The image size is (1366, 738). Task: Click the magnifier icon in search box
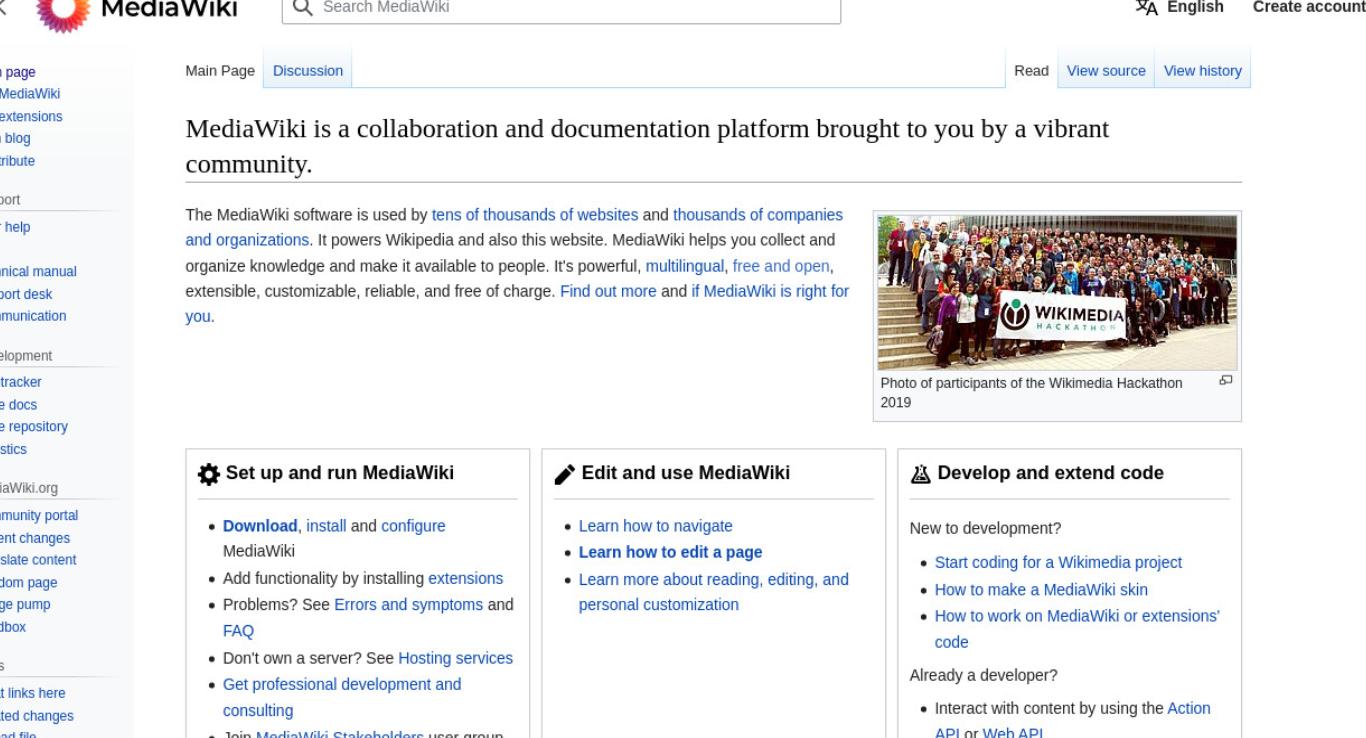(302, 7)
